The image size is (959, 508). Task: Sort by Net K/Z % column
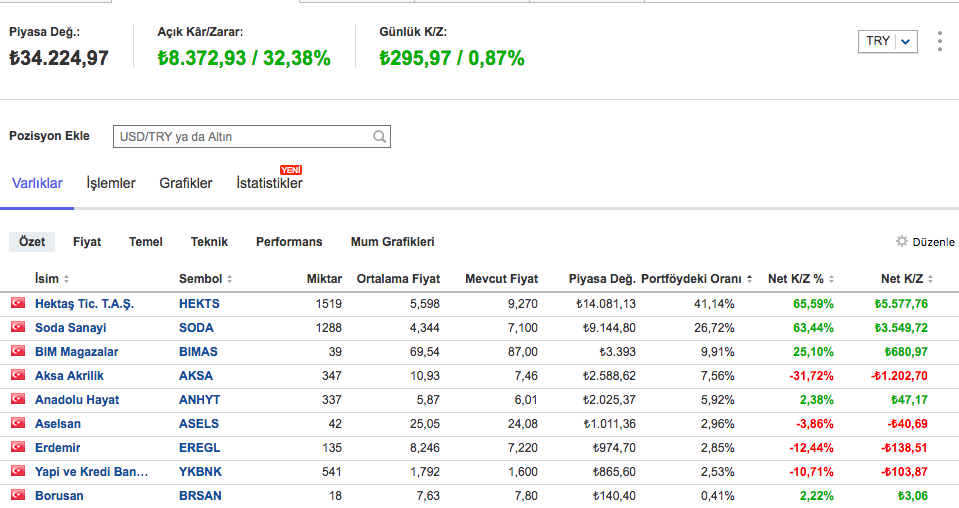(801, 279)
